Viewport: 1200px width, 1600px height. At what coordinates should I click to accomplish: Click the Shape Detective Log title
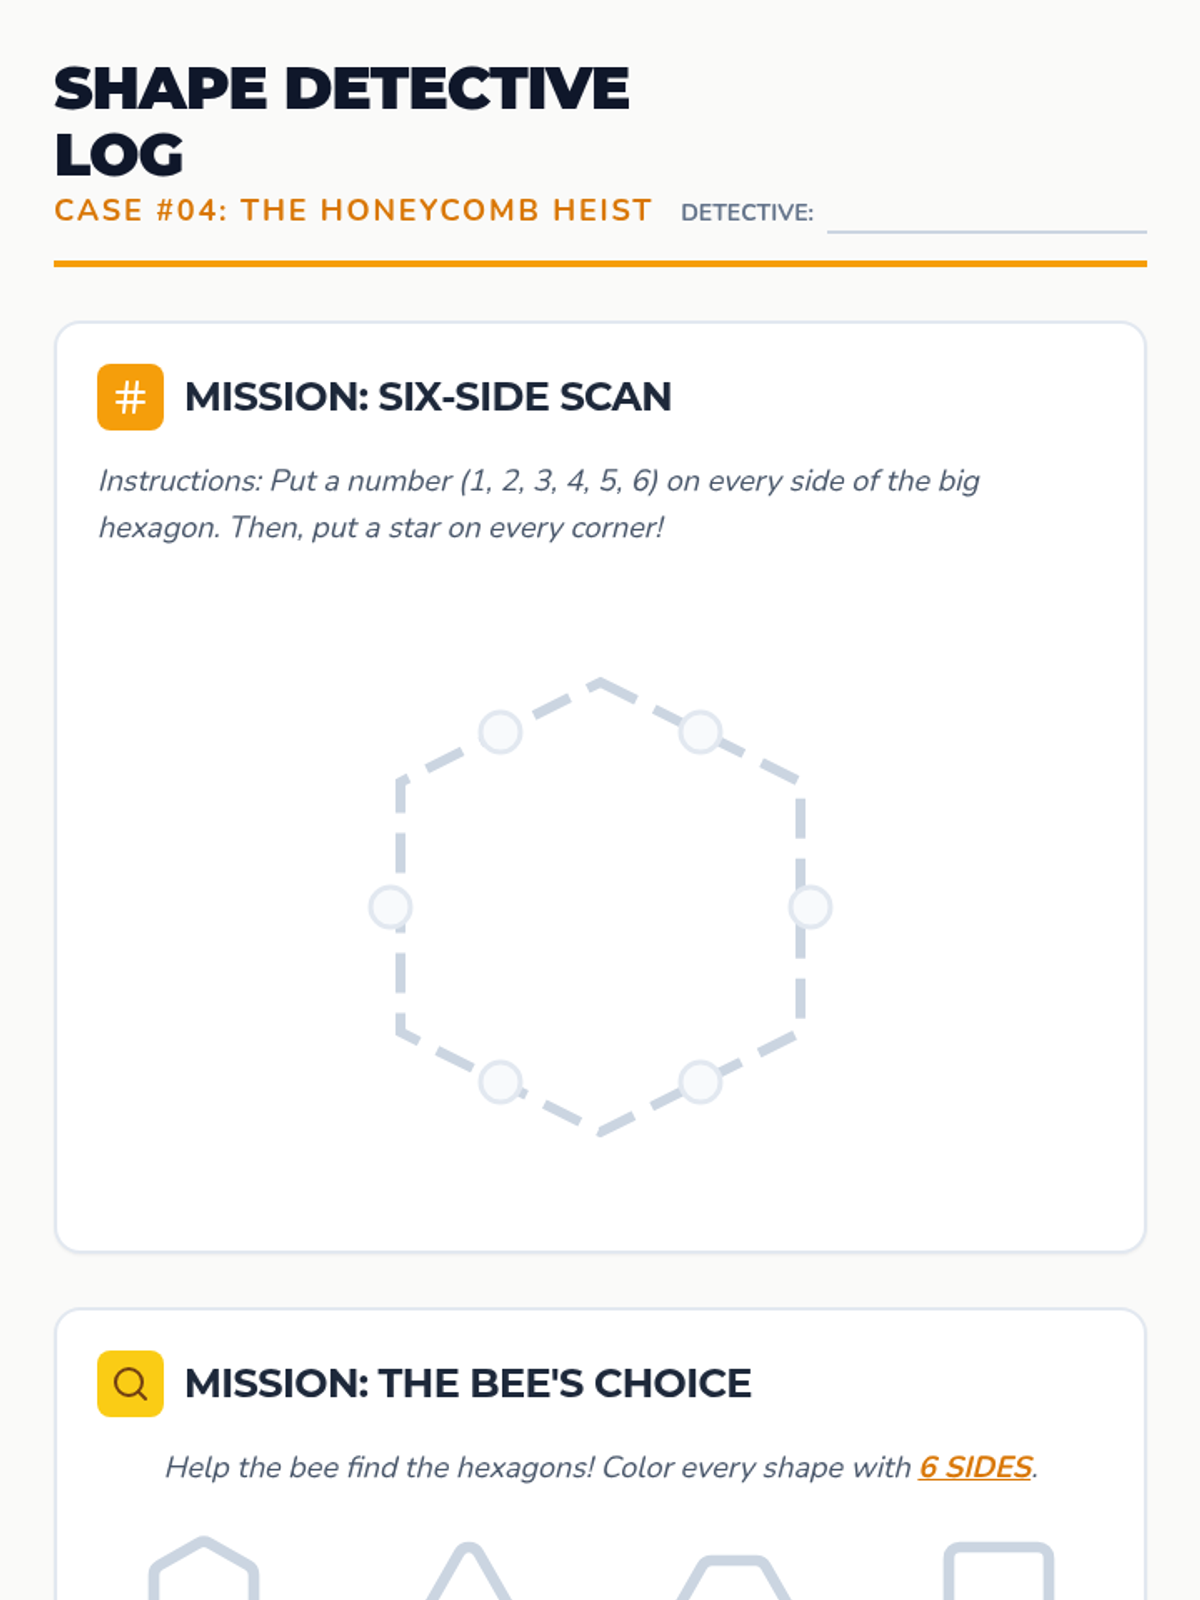coord(340,121)
